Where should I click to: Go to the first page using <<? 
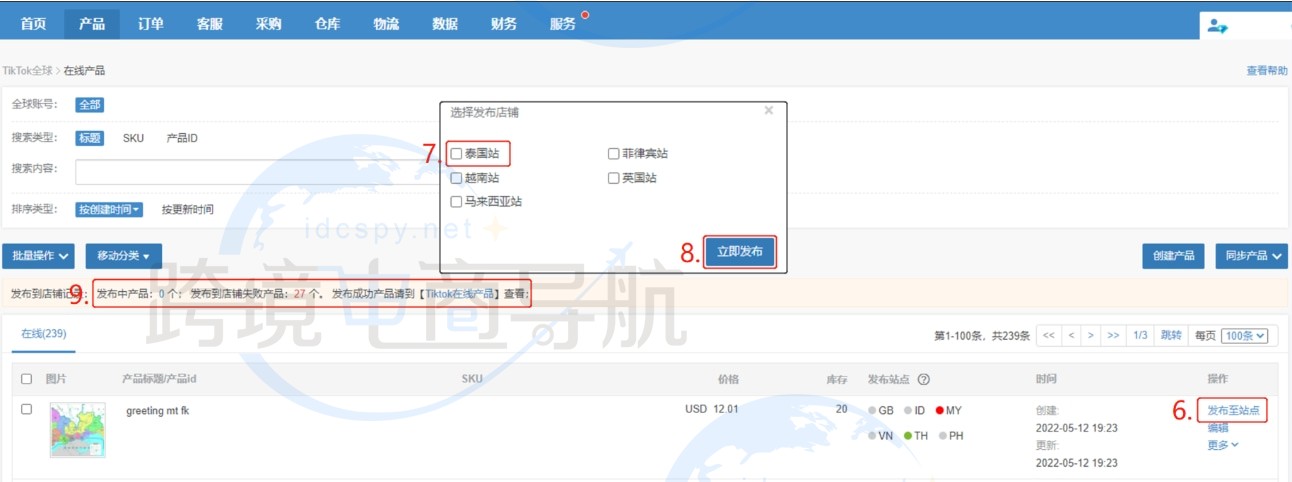(x=1049, y=336)
